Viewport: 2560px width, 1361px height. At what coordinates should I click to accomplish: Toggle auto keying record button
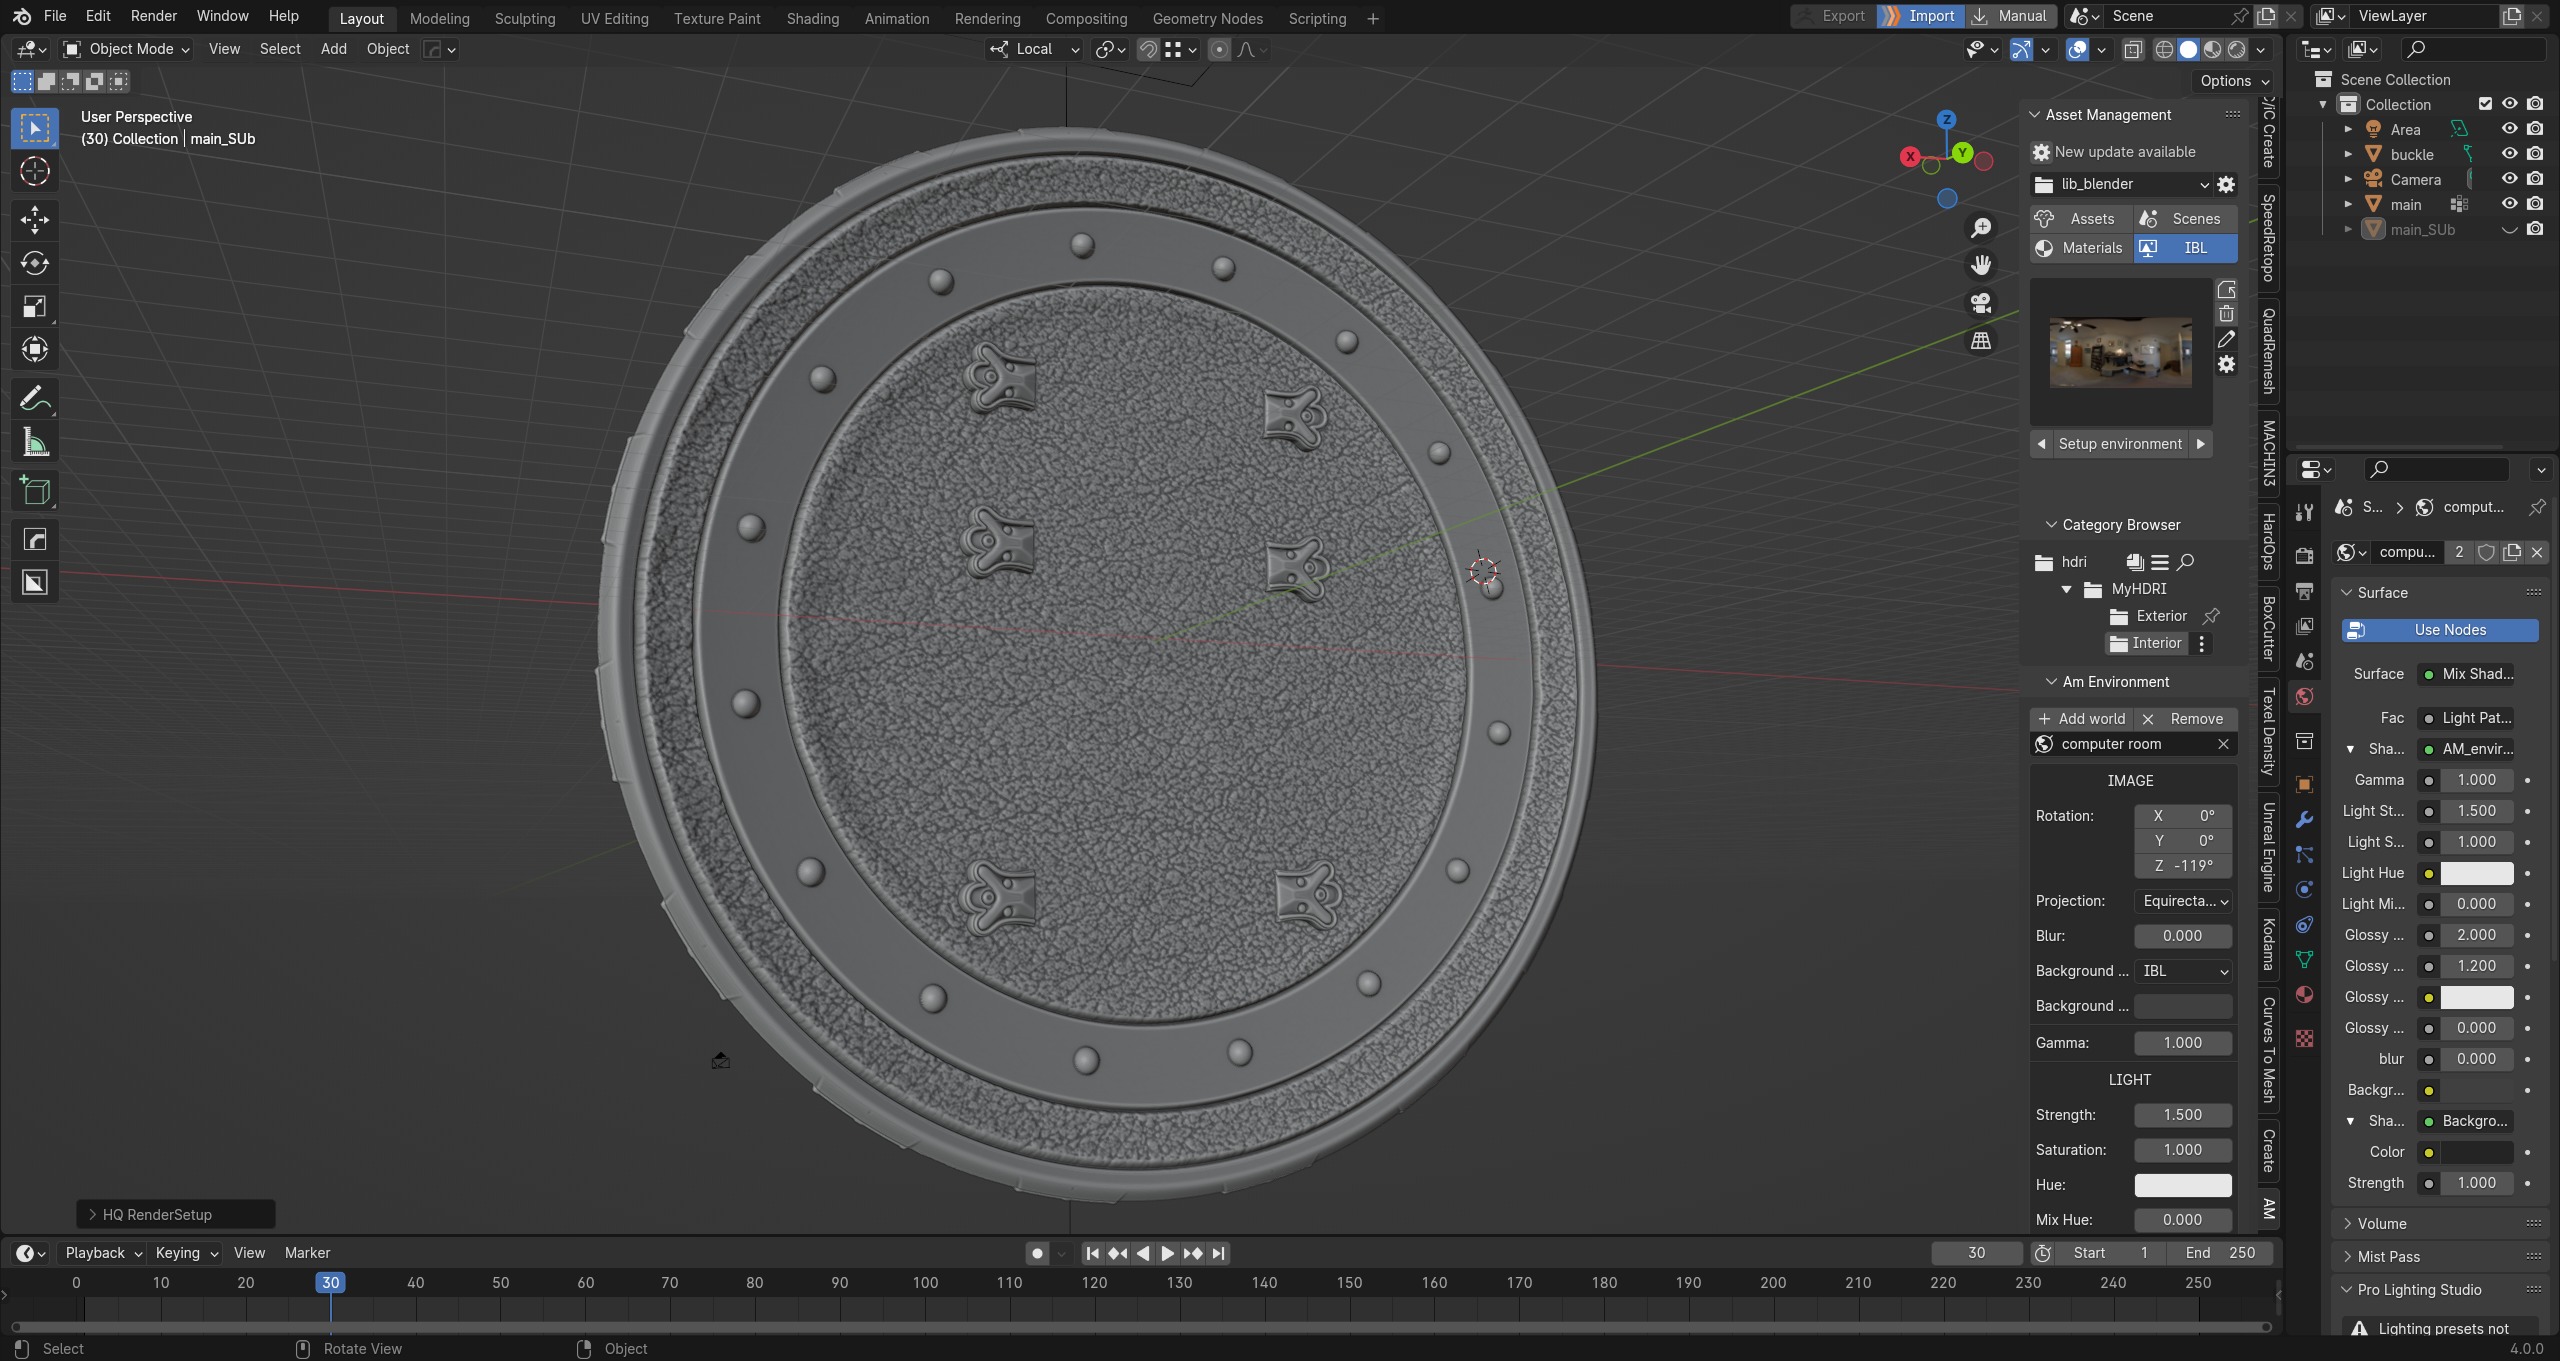[1037, 1253]
